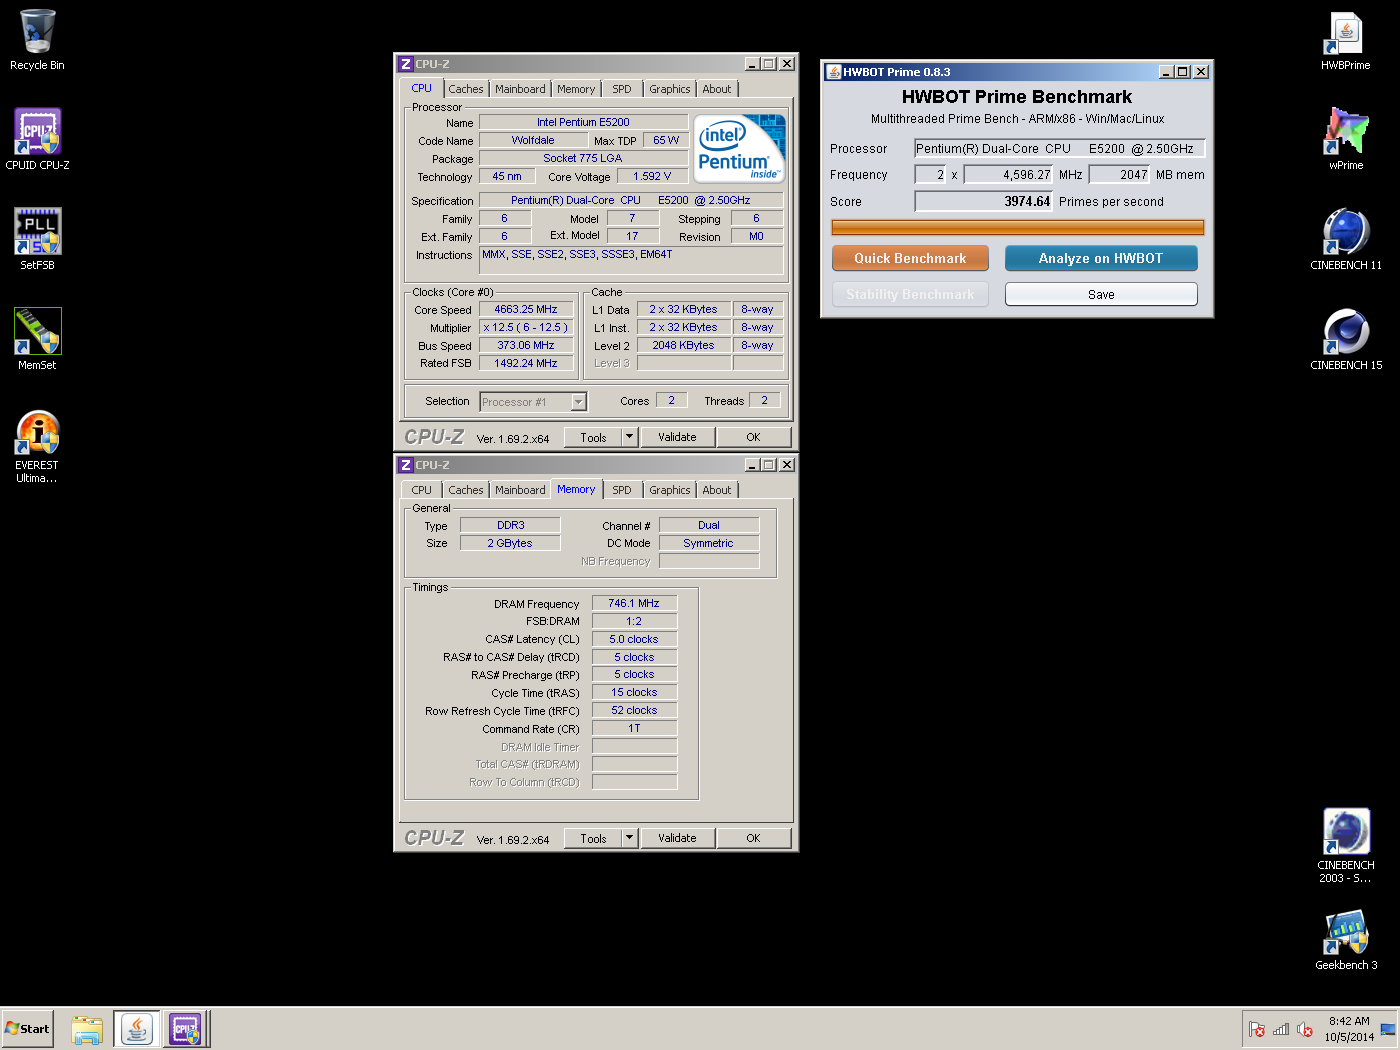Screen dimensions: 1400x1050
Task: Click the Java HWBOT Prime taskbar icon
Action: (x=137, y=1029)
